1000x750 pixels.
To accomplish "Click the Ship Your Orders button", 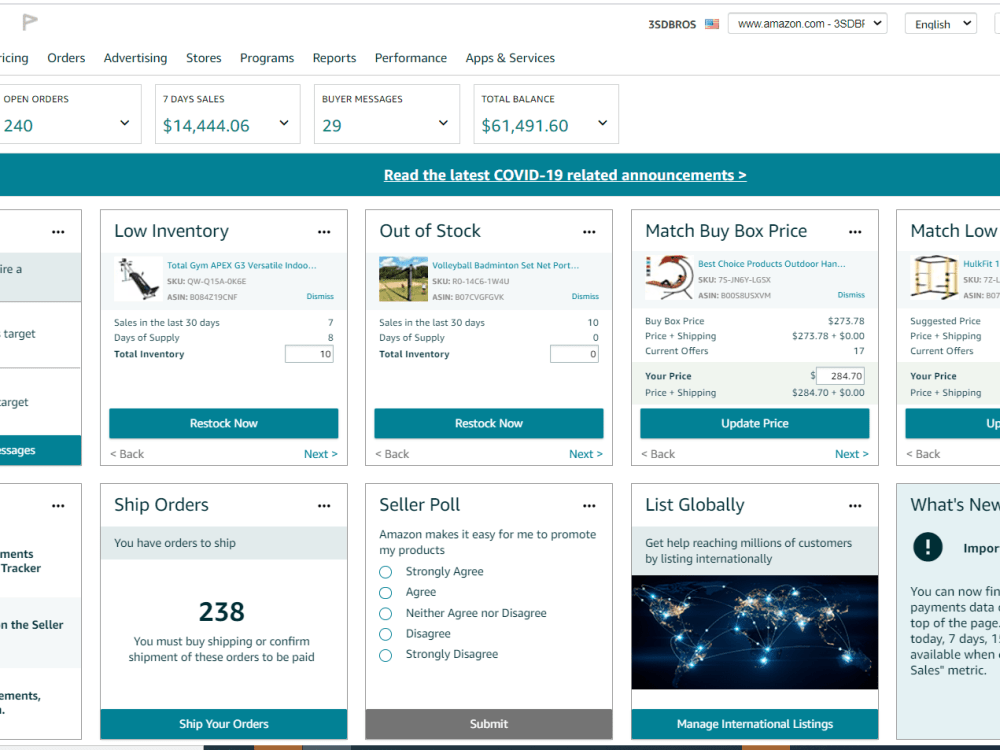I will pyautogui.click(x=224, y=724).
